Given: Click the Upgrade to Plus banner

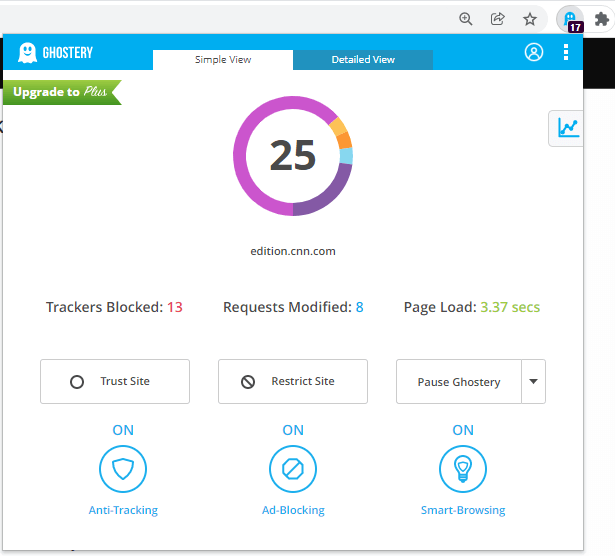Looking at the screenshot, I should pyautogui.click(x=60, y=92).
